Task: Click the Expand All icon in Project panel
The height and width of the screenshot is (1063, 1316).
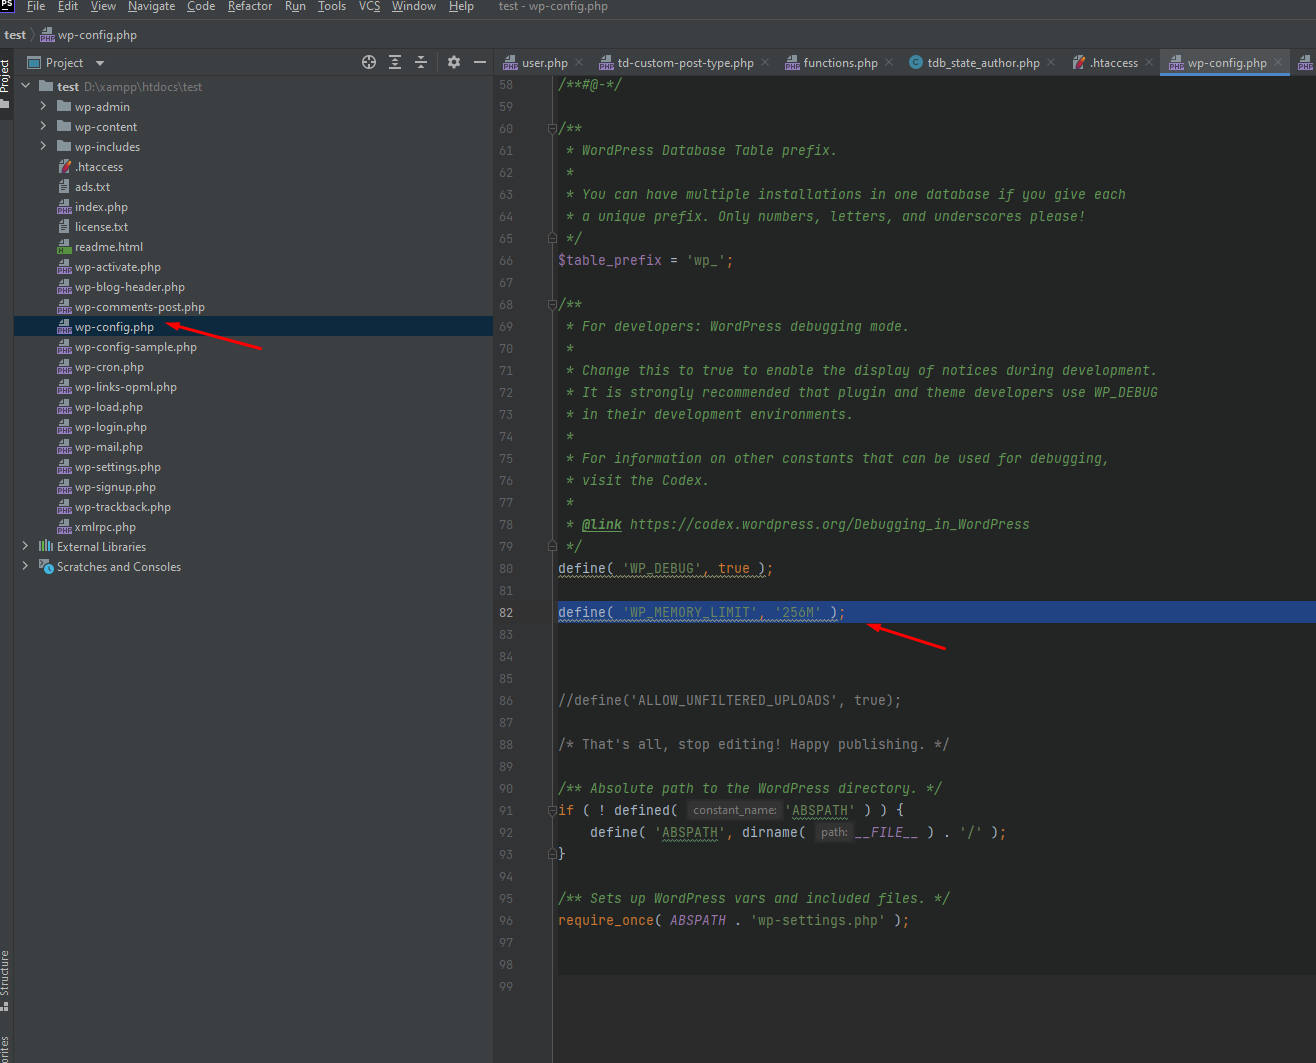Action: (x=395, y=62)
